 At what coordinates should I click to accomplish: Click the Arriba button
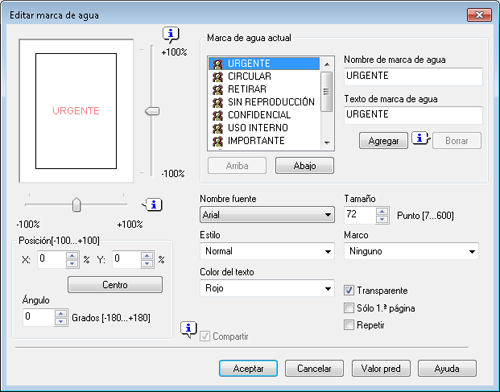pos(237,166)
